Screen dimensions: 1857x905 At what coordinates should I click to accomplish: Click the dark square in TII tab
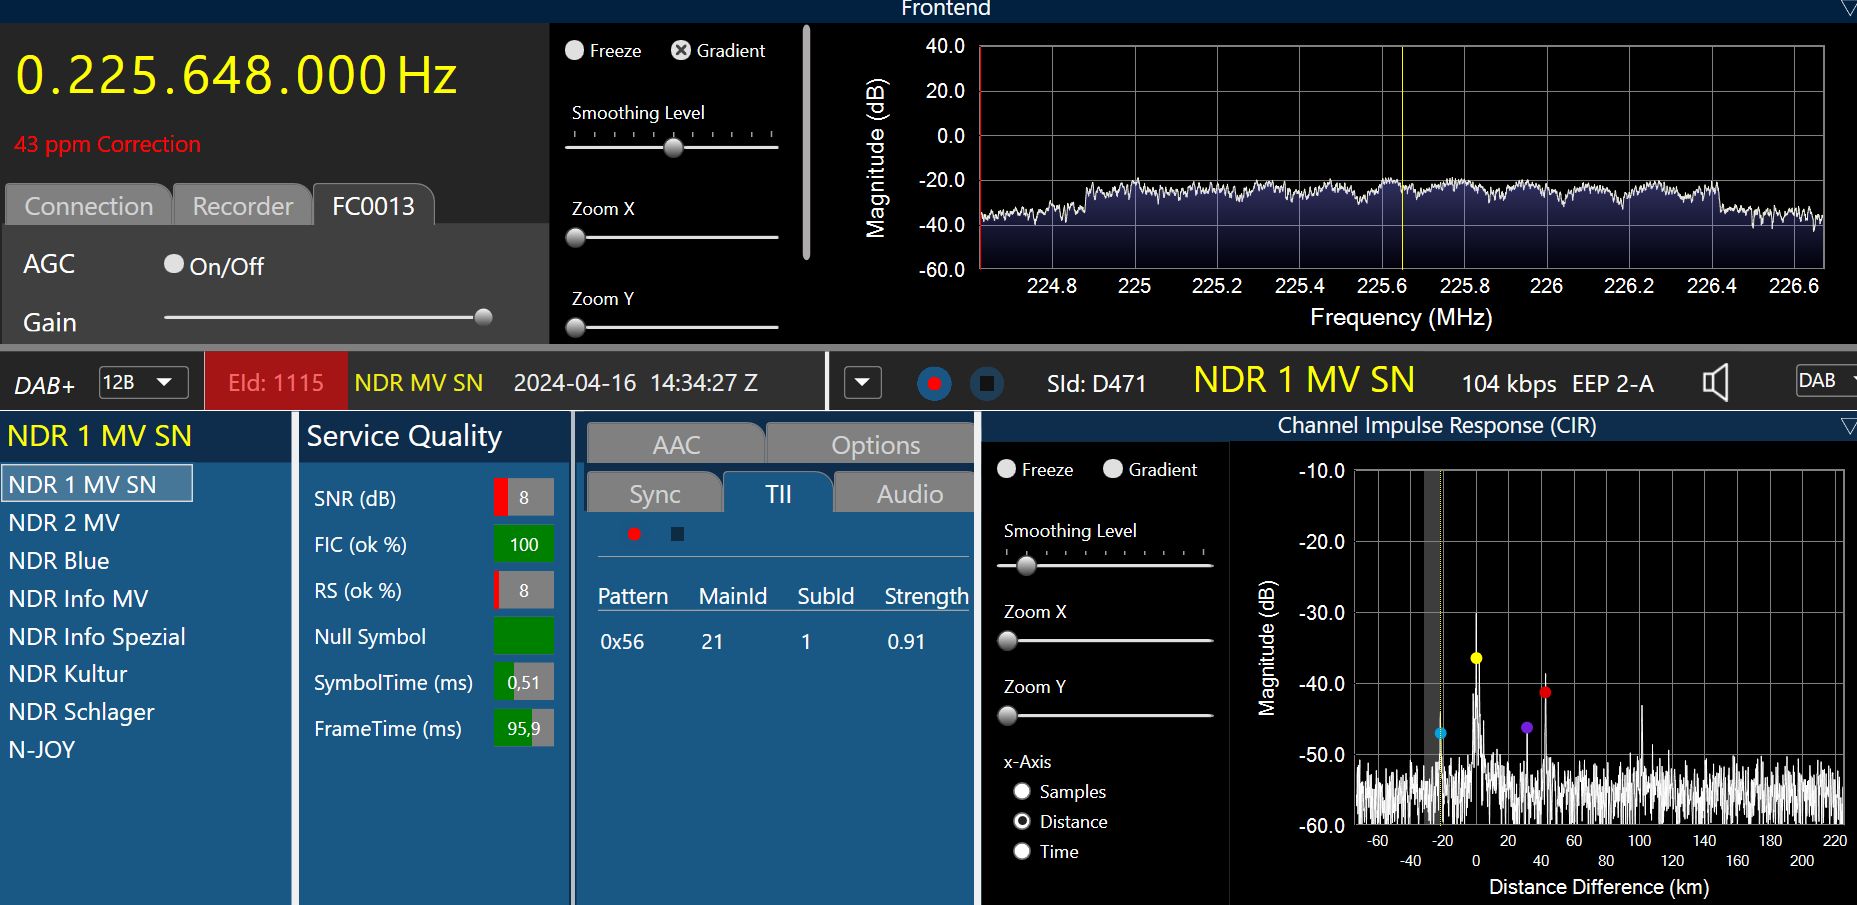pyautogui.click(x=677, y=534)
